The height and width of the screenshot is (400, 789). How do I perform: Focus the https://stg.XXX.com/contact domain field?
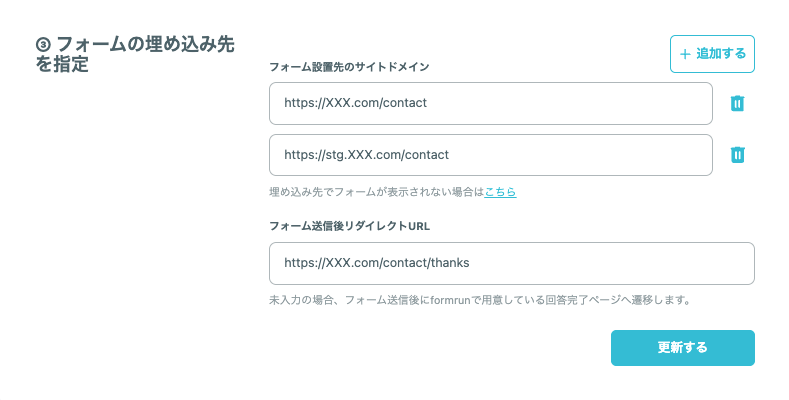491,154
